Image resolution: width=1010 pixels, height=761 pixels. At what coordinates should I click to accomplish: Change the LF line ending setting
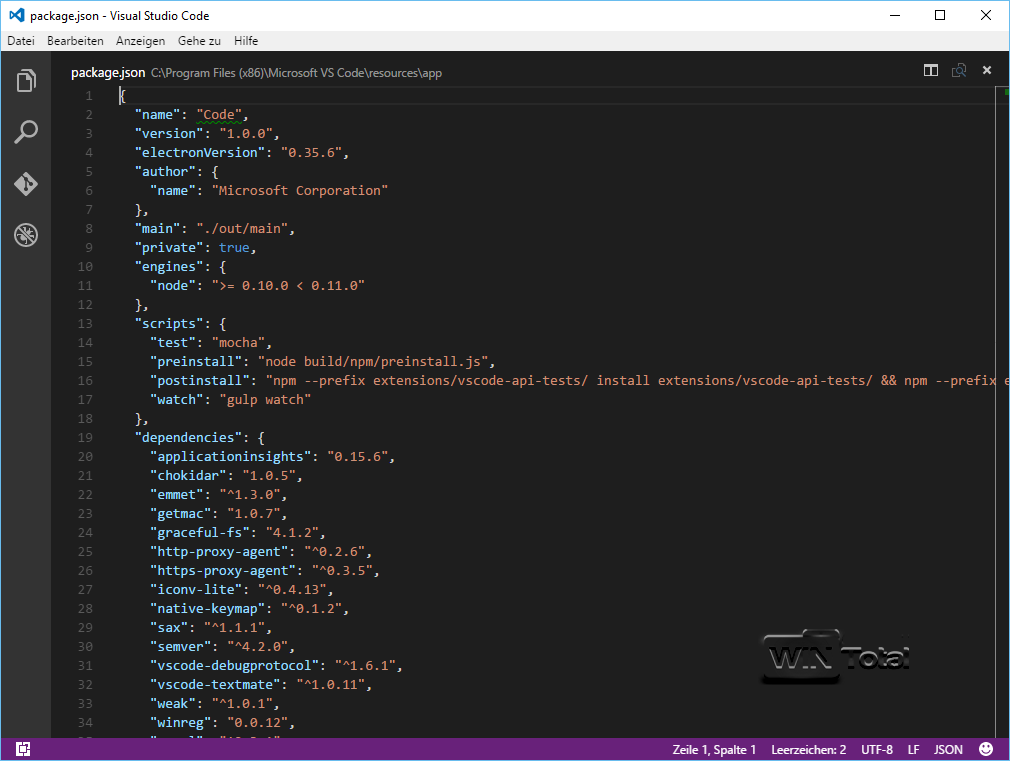(x=913, y=749)
